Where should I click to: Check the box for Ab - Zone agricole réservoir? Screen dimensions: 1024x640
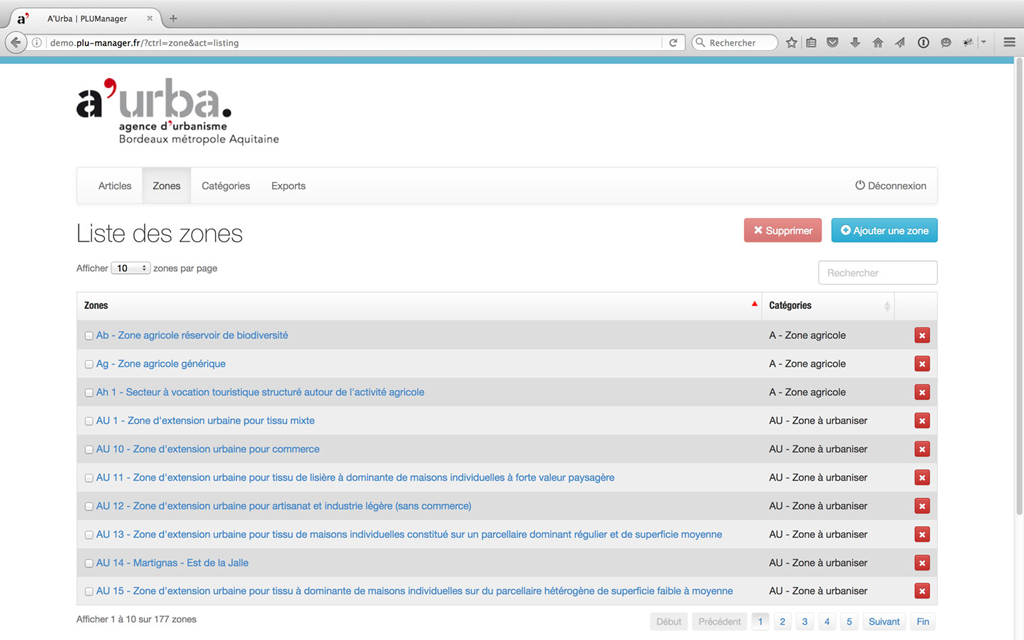click(89, 336)
